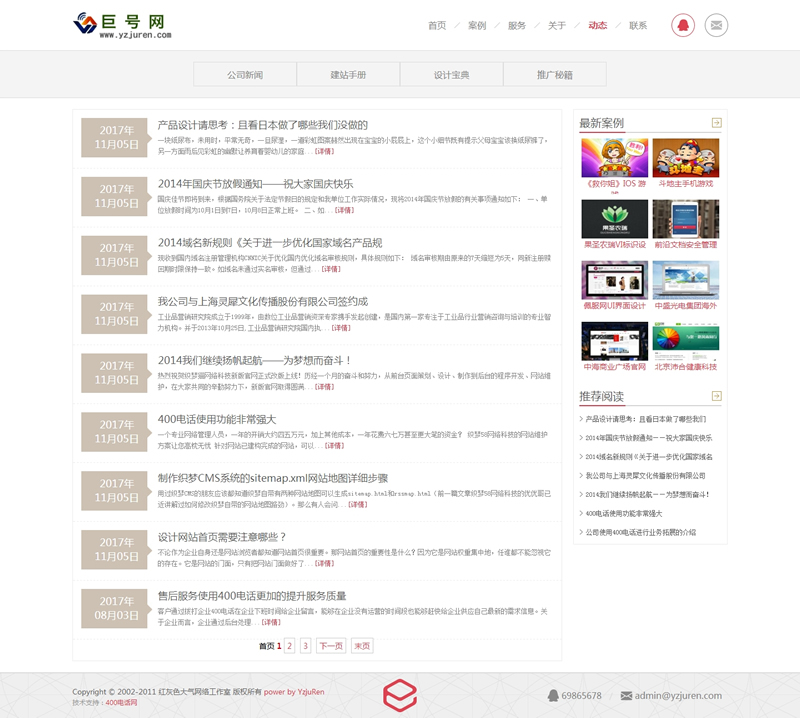This screenshot has width=800, height=718.
Task: Go to the 下一页 page button
Action: pos(331,646)
